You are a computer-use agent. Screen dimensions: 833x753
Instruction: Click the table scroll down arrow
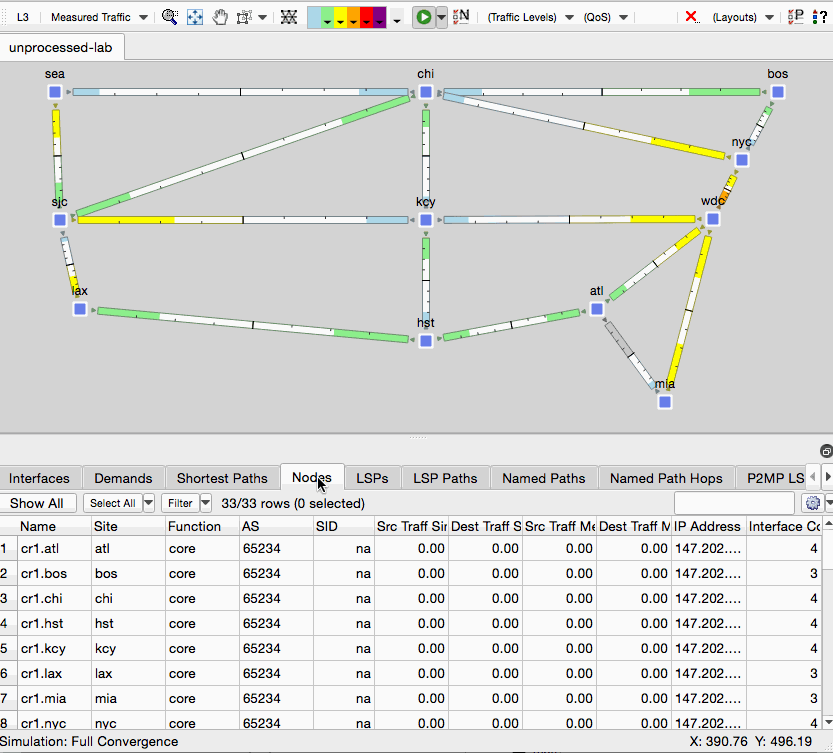point(828,722)
